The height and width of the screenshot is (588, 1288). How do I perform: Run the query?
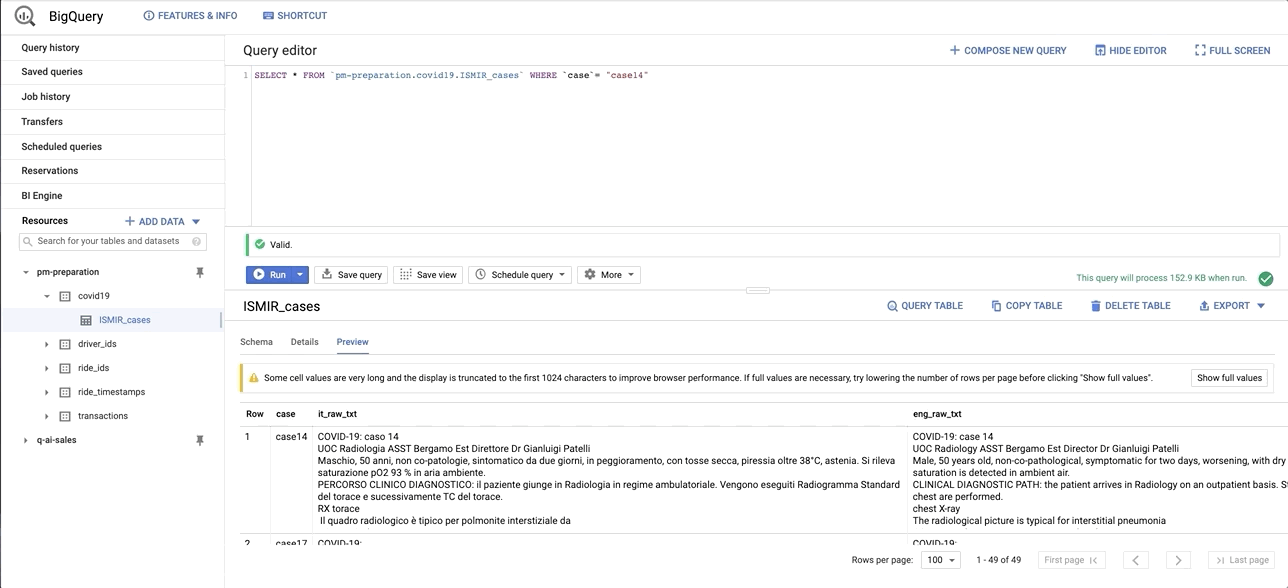(x=270, y=275)
